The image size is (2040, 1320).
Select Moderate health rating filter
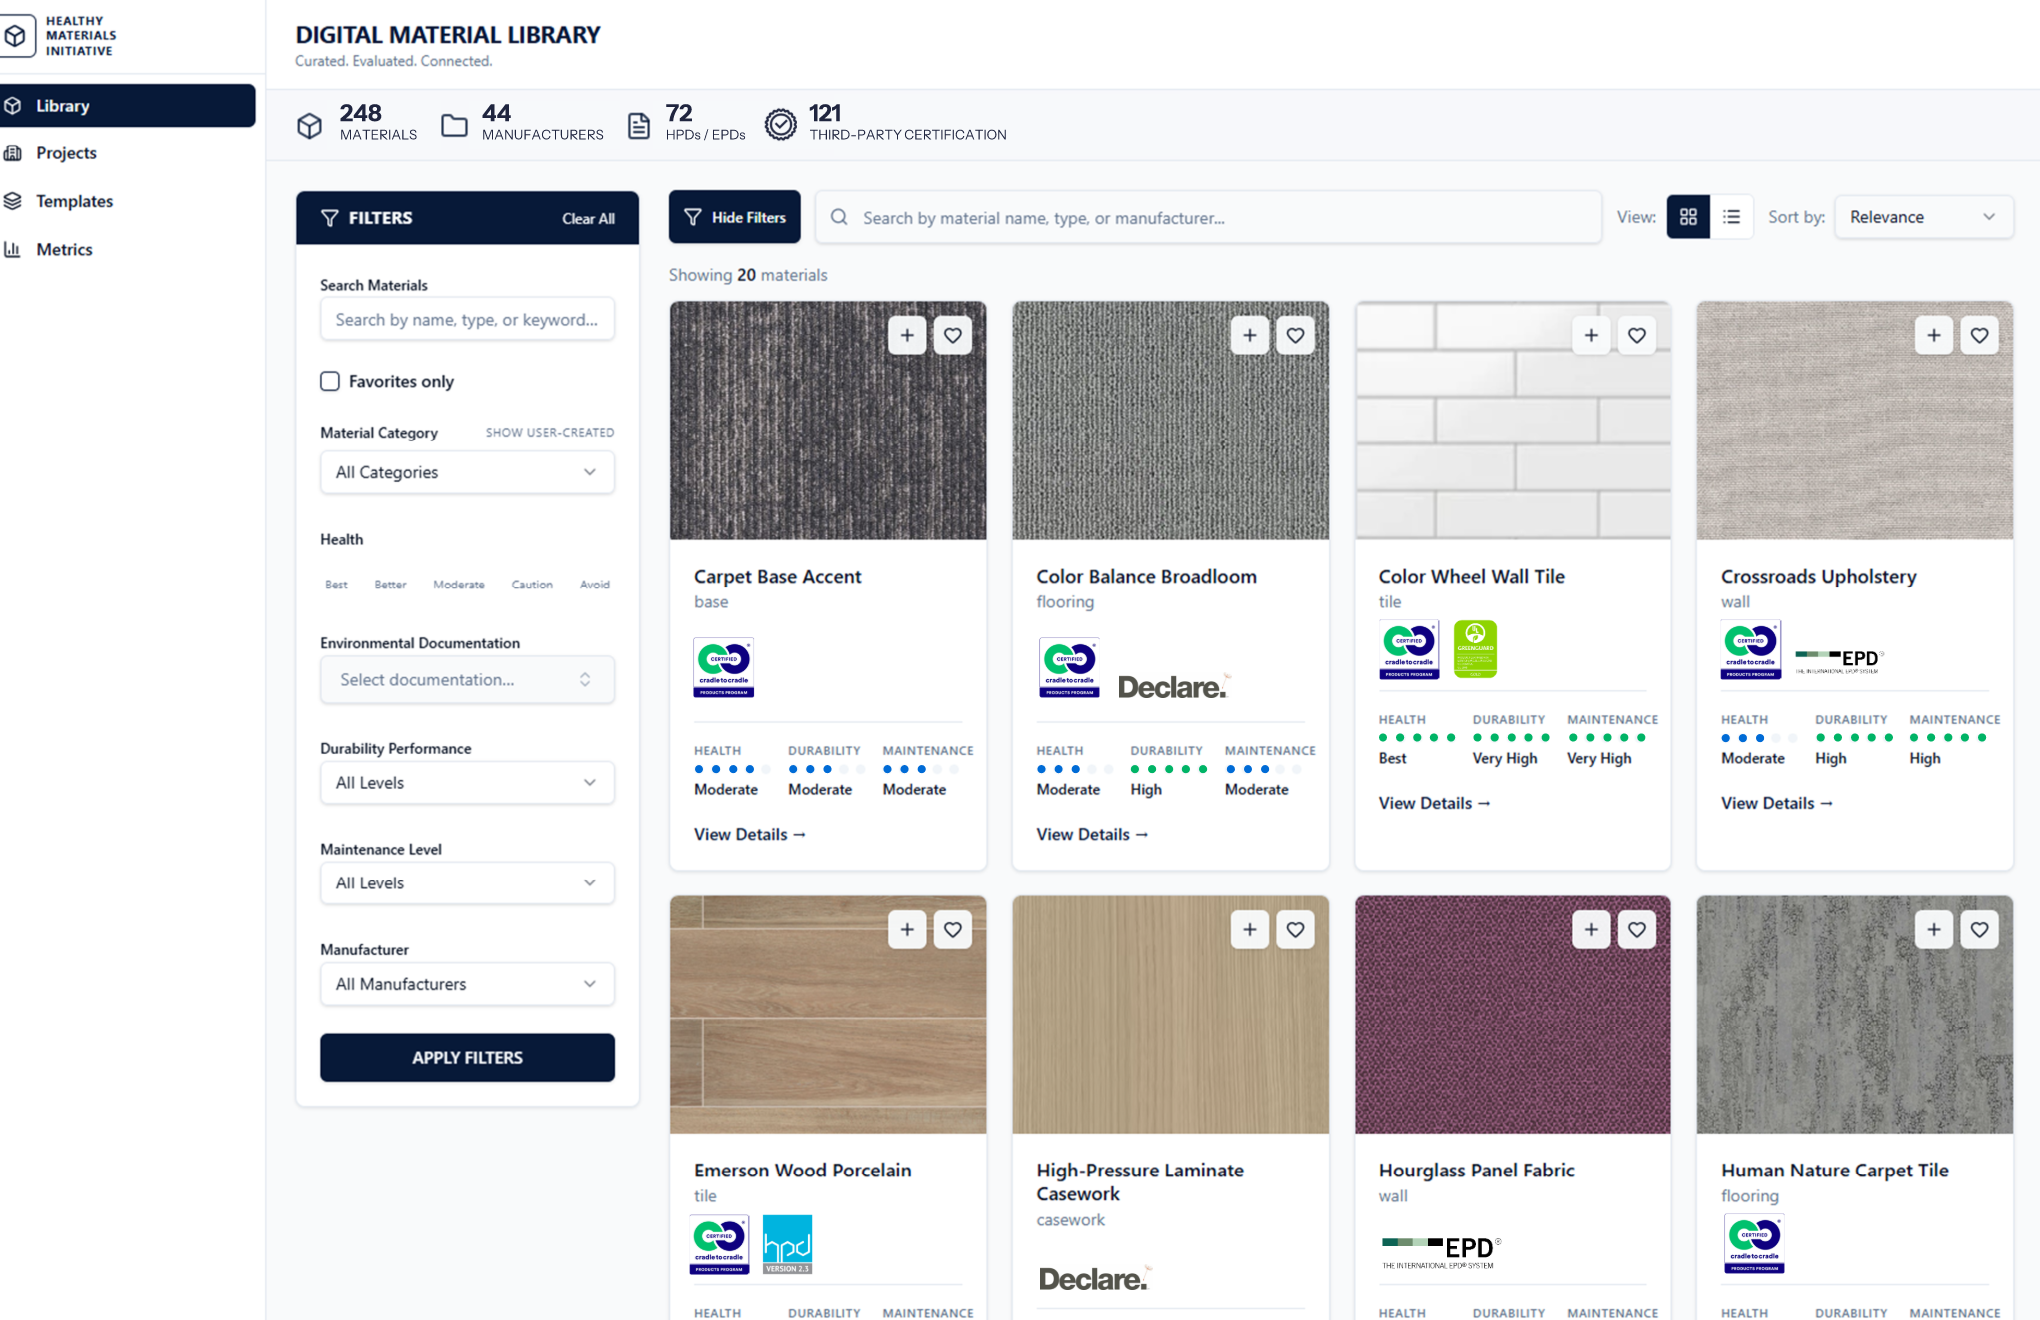click(459, 584)
